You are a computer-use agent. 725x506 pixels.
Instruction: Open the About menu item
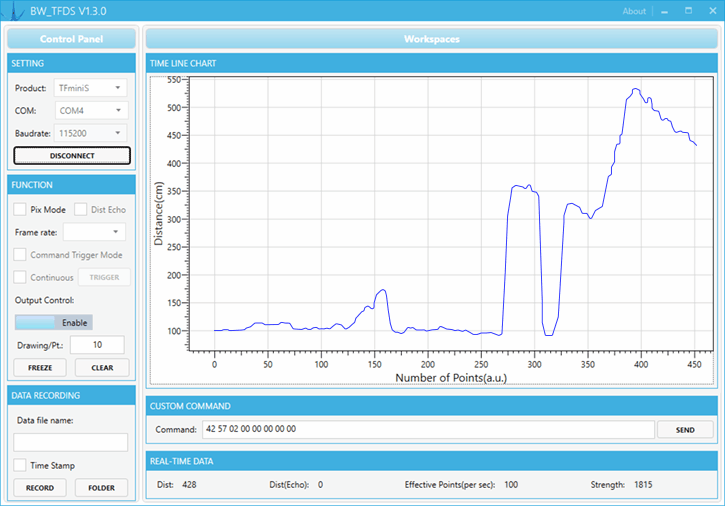coord(634,11)
